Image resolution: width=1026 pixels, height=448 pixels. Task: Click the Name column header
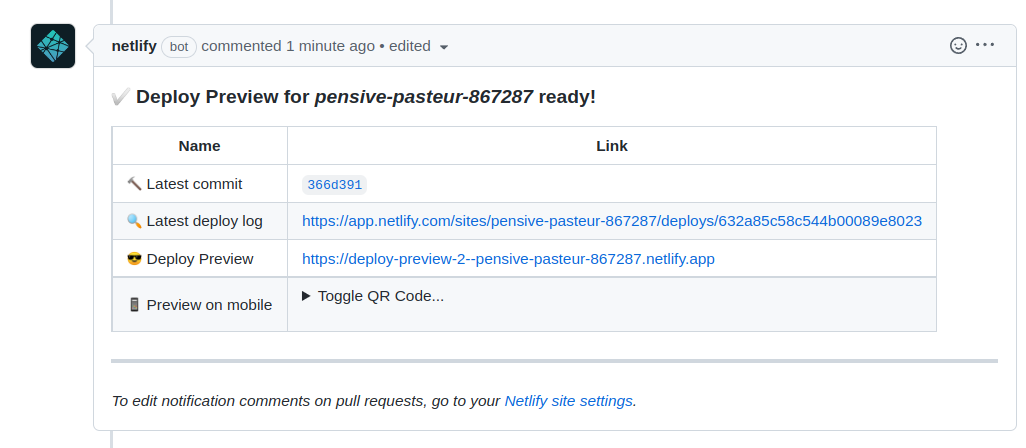pyautogui.click(x=200, y=146)
